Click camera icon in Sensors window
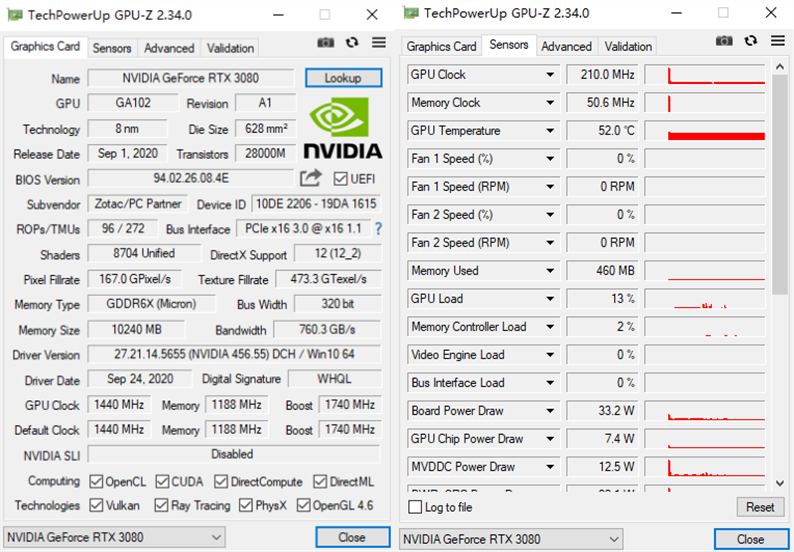 (724, 41)
